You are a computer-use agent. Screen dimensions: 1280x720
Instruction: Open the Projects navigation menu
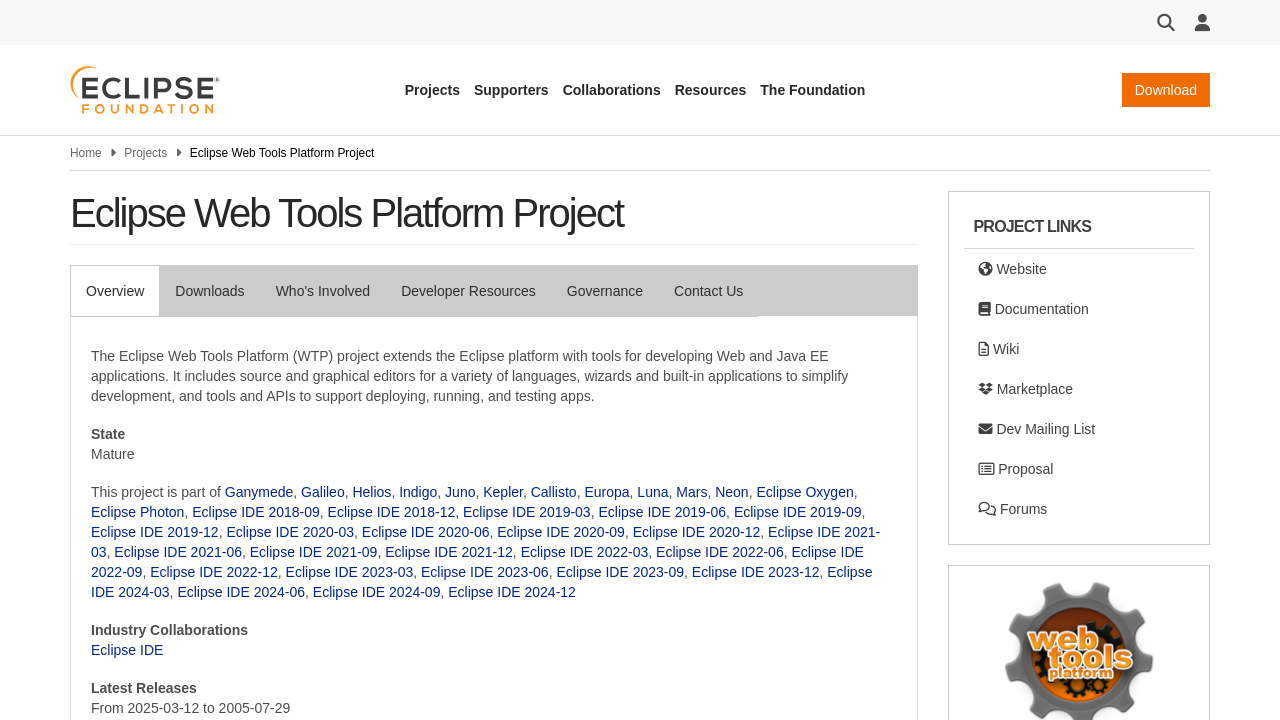tap(432, 90)
